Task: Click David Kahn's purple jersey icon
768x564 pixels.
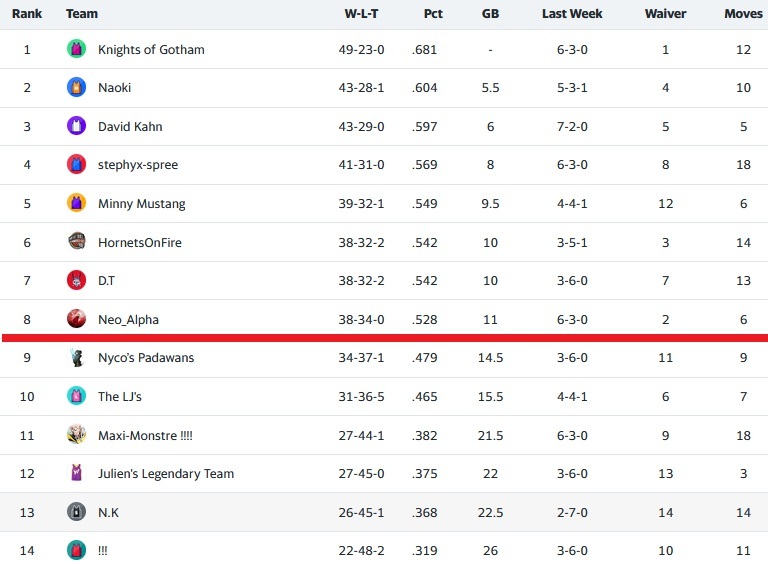Action: click(x=76, y=126)
